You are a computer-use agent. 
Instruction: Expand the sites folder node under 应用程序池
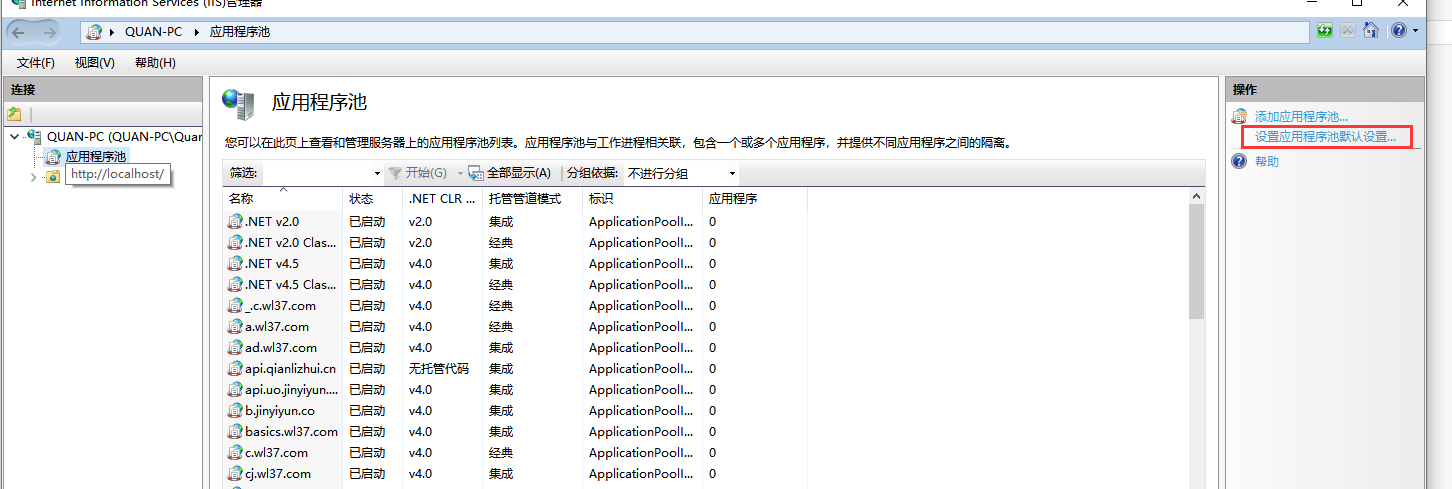tap(33, 177)
